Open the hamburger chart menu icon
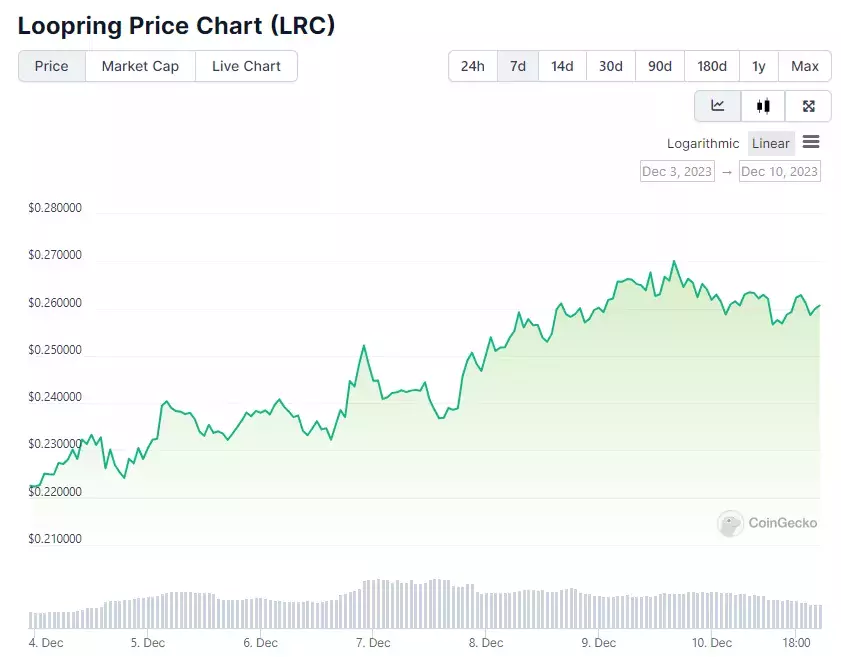Screen dimensions: 841x657 pyautogui.click(x=811, y=142)
